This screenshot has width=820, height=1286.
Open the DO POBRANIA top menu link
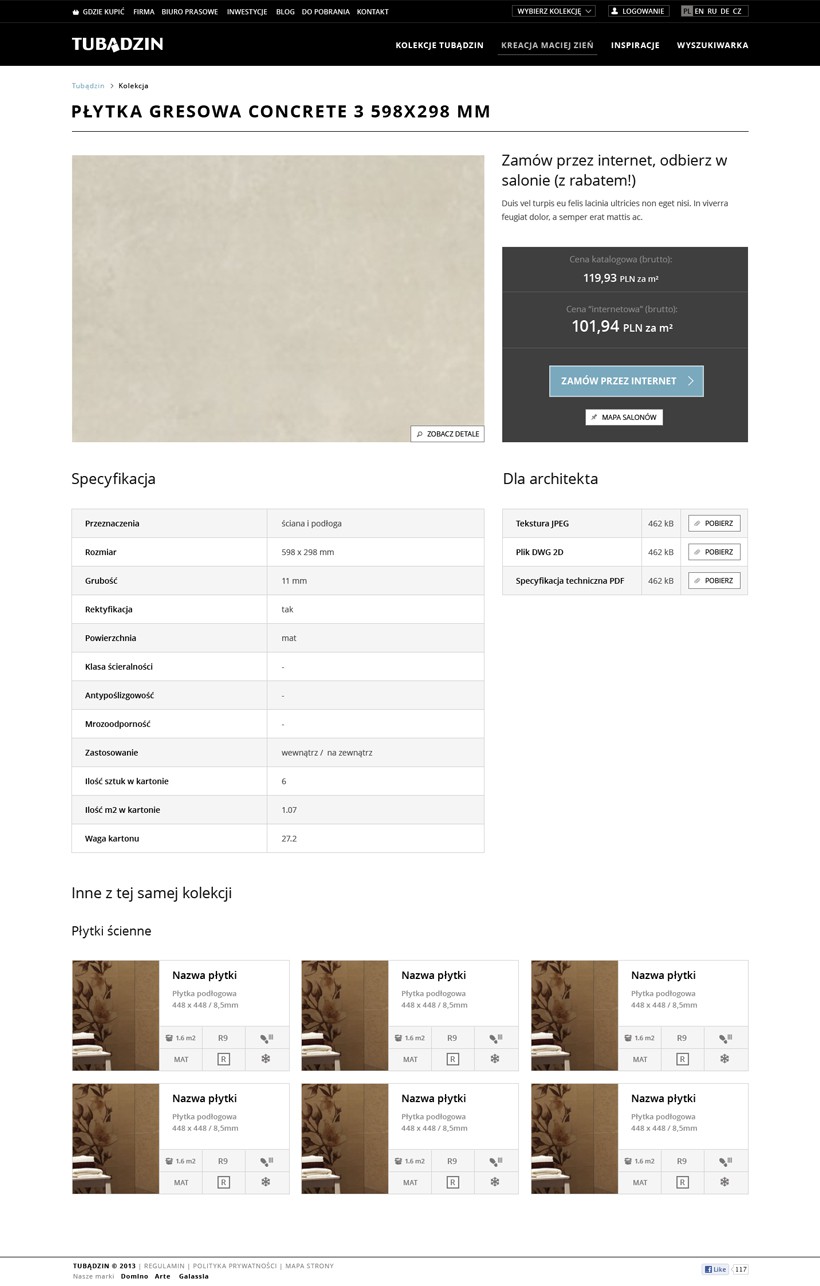(x=326, y=11)
